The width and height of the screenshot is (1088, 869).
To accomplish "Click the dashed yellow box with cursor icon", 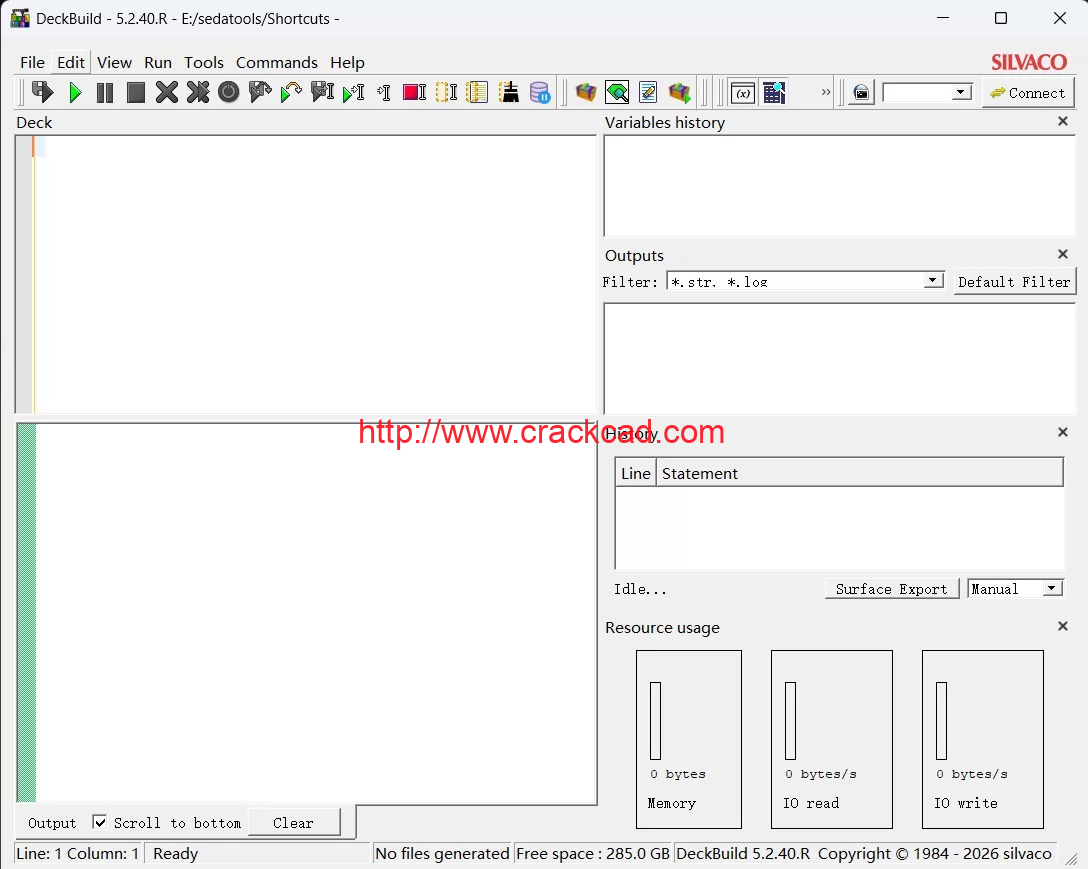I will tap(446, 92).
